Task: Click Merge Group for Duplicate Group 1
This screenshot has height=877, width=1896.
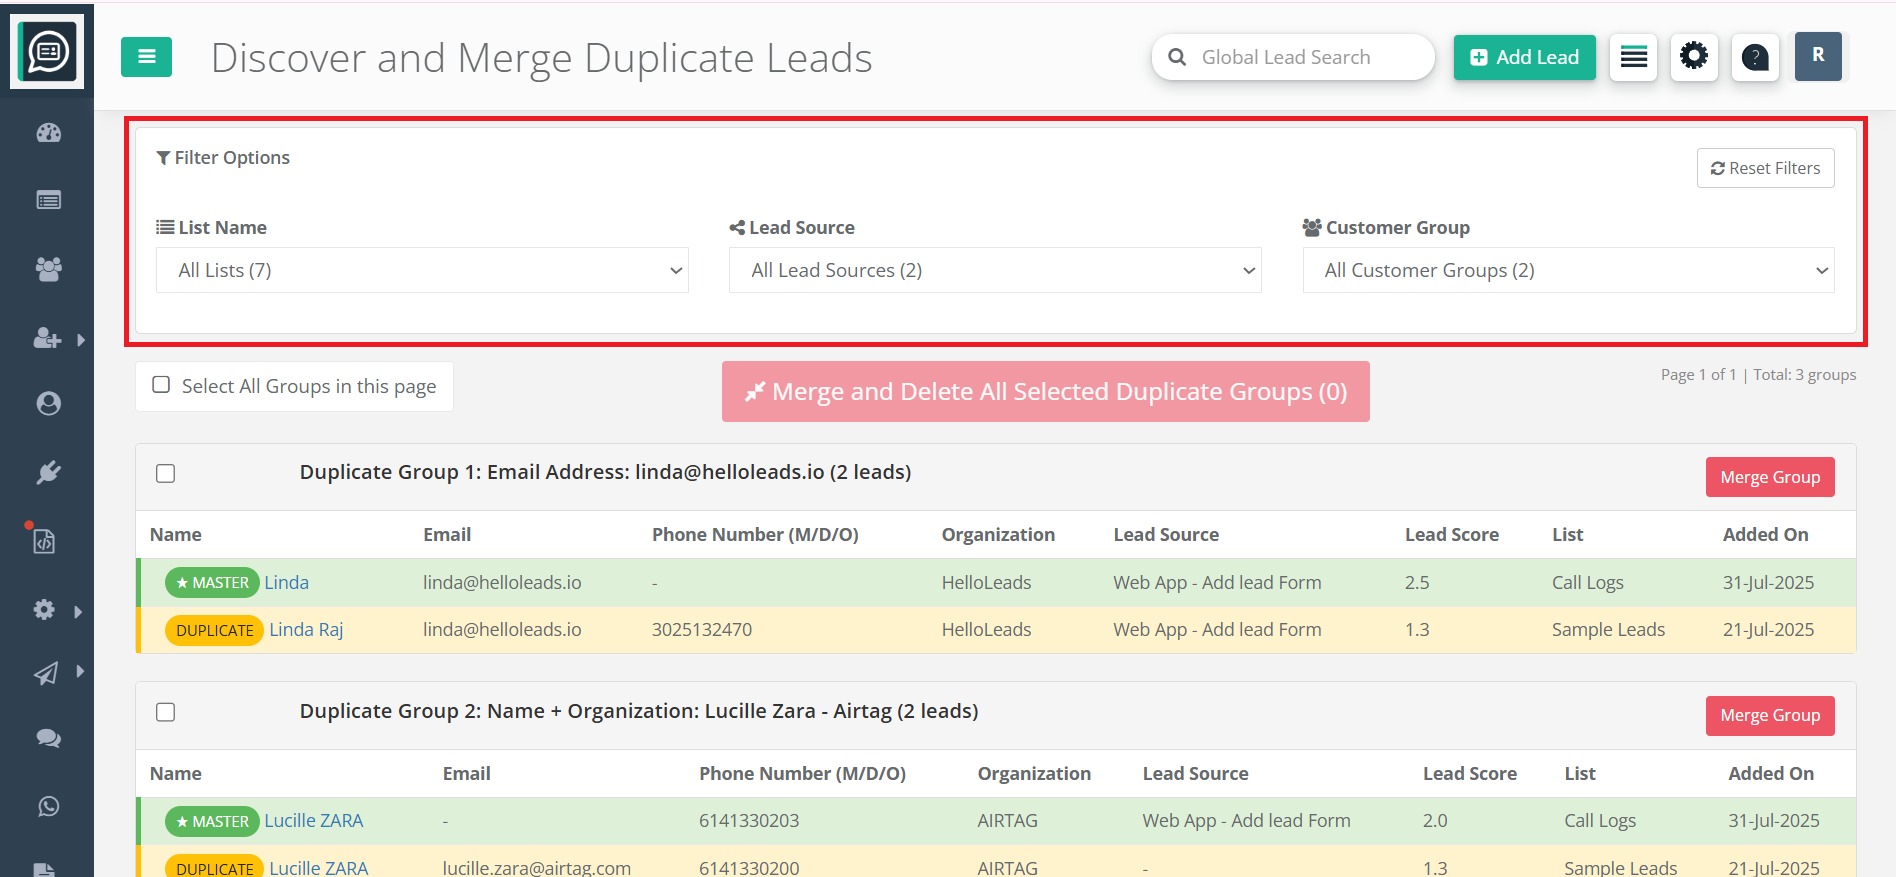Action: pyautogui.click(x=1769, y=477)
